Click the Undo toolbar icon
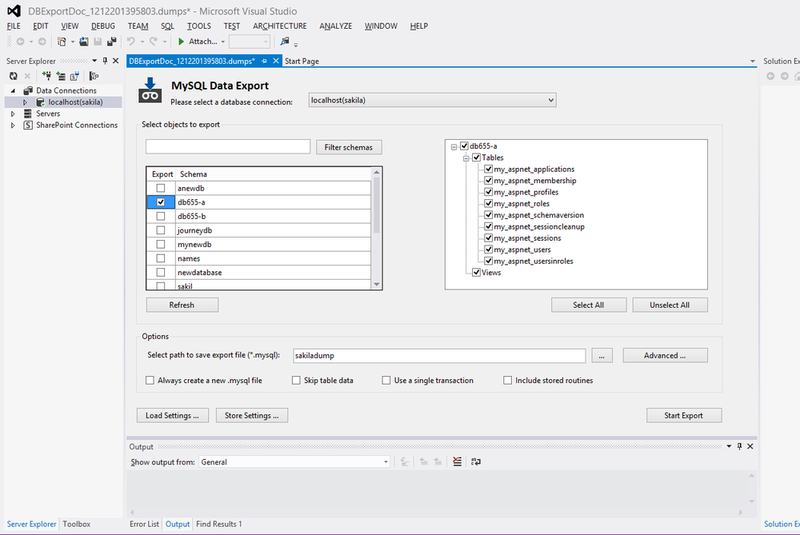 131,42
